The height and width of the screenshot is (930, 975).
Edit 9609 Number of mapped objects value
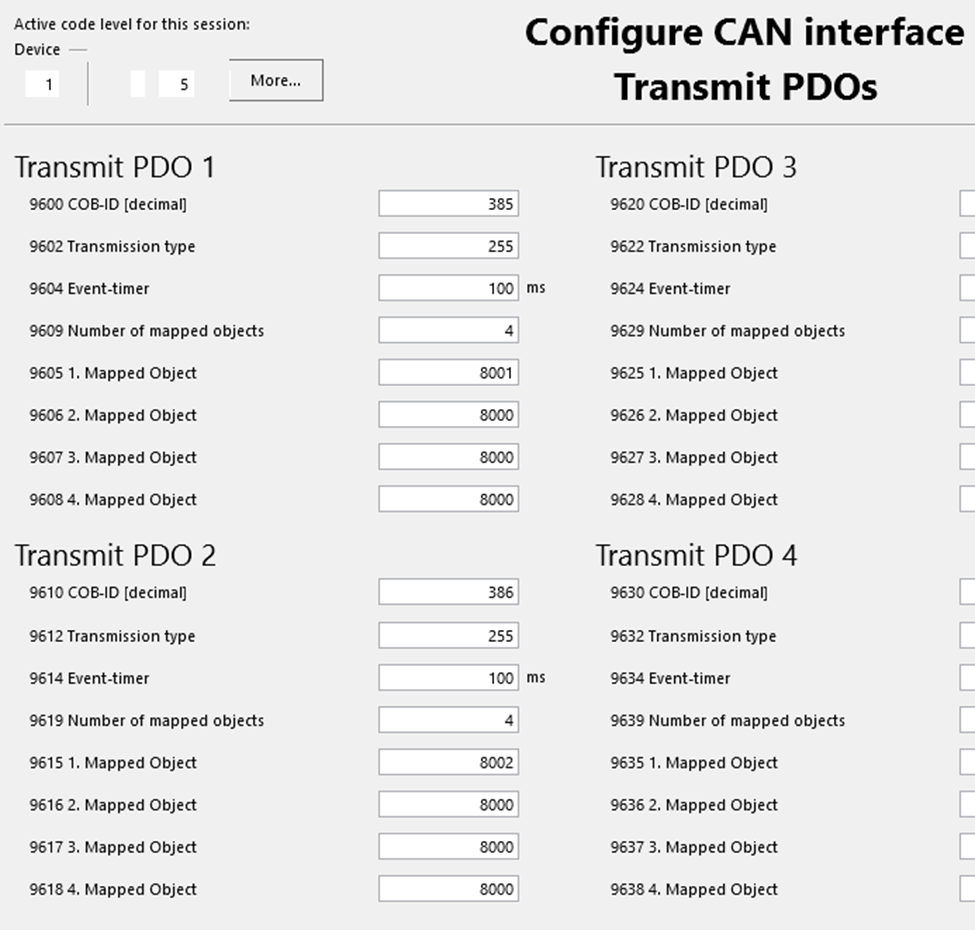pos(448,330)
